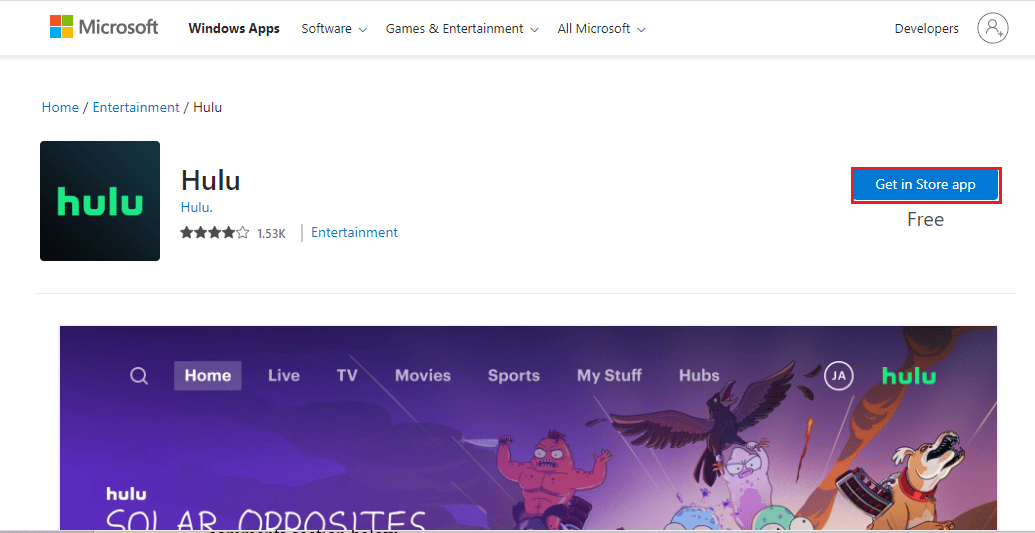Image resolution: width=1035 pixels, height=533 pixels.
Task: Open the Developers link in header
Action: [x=926, y=29]
